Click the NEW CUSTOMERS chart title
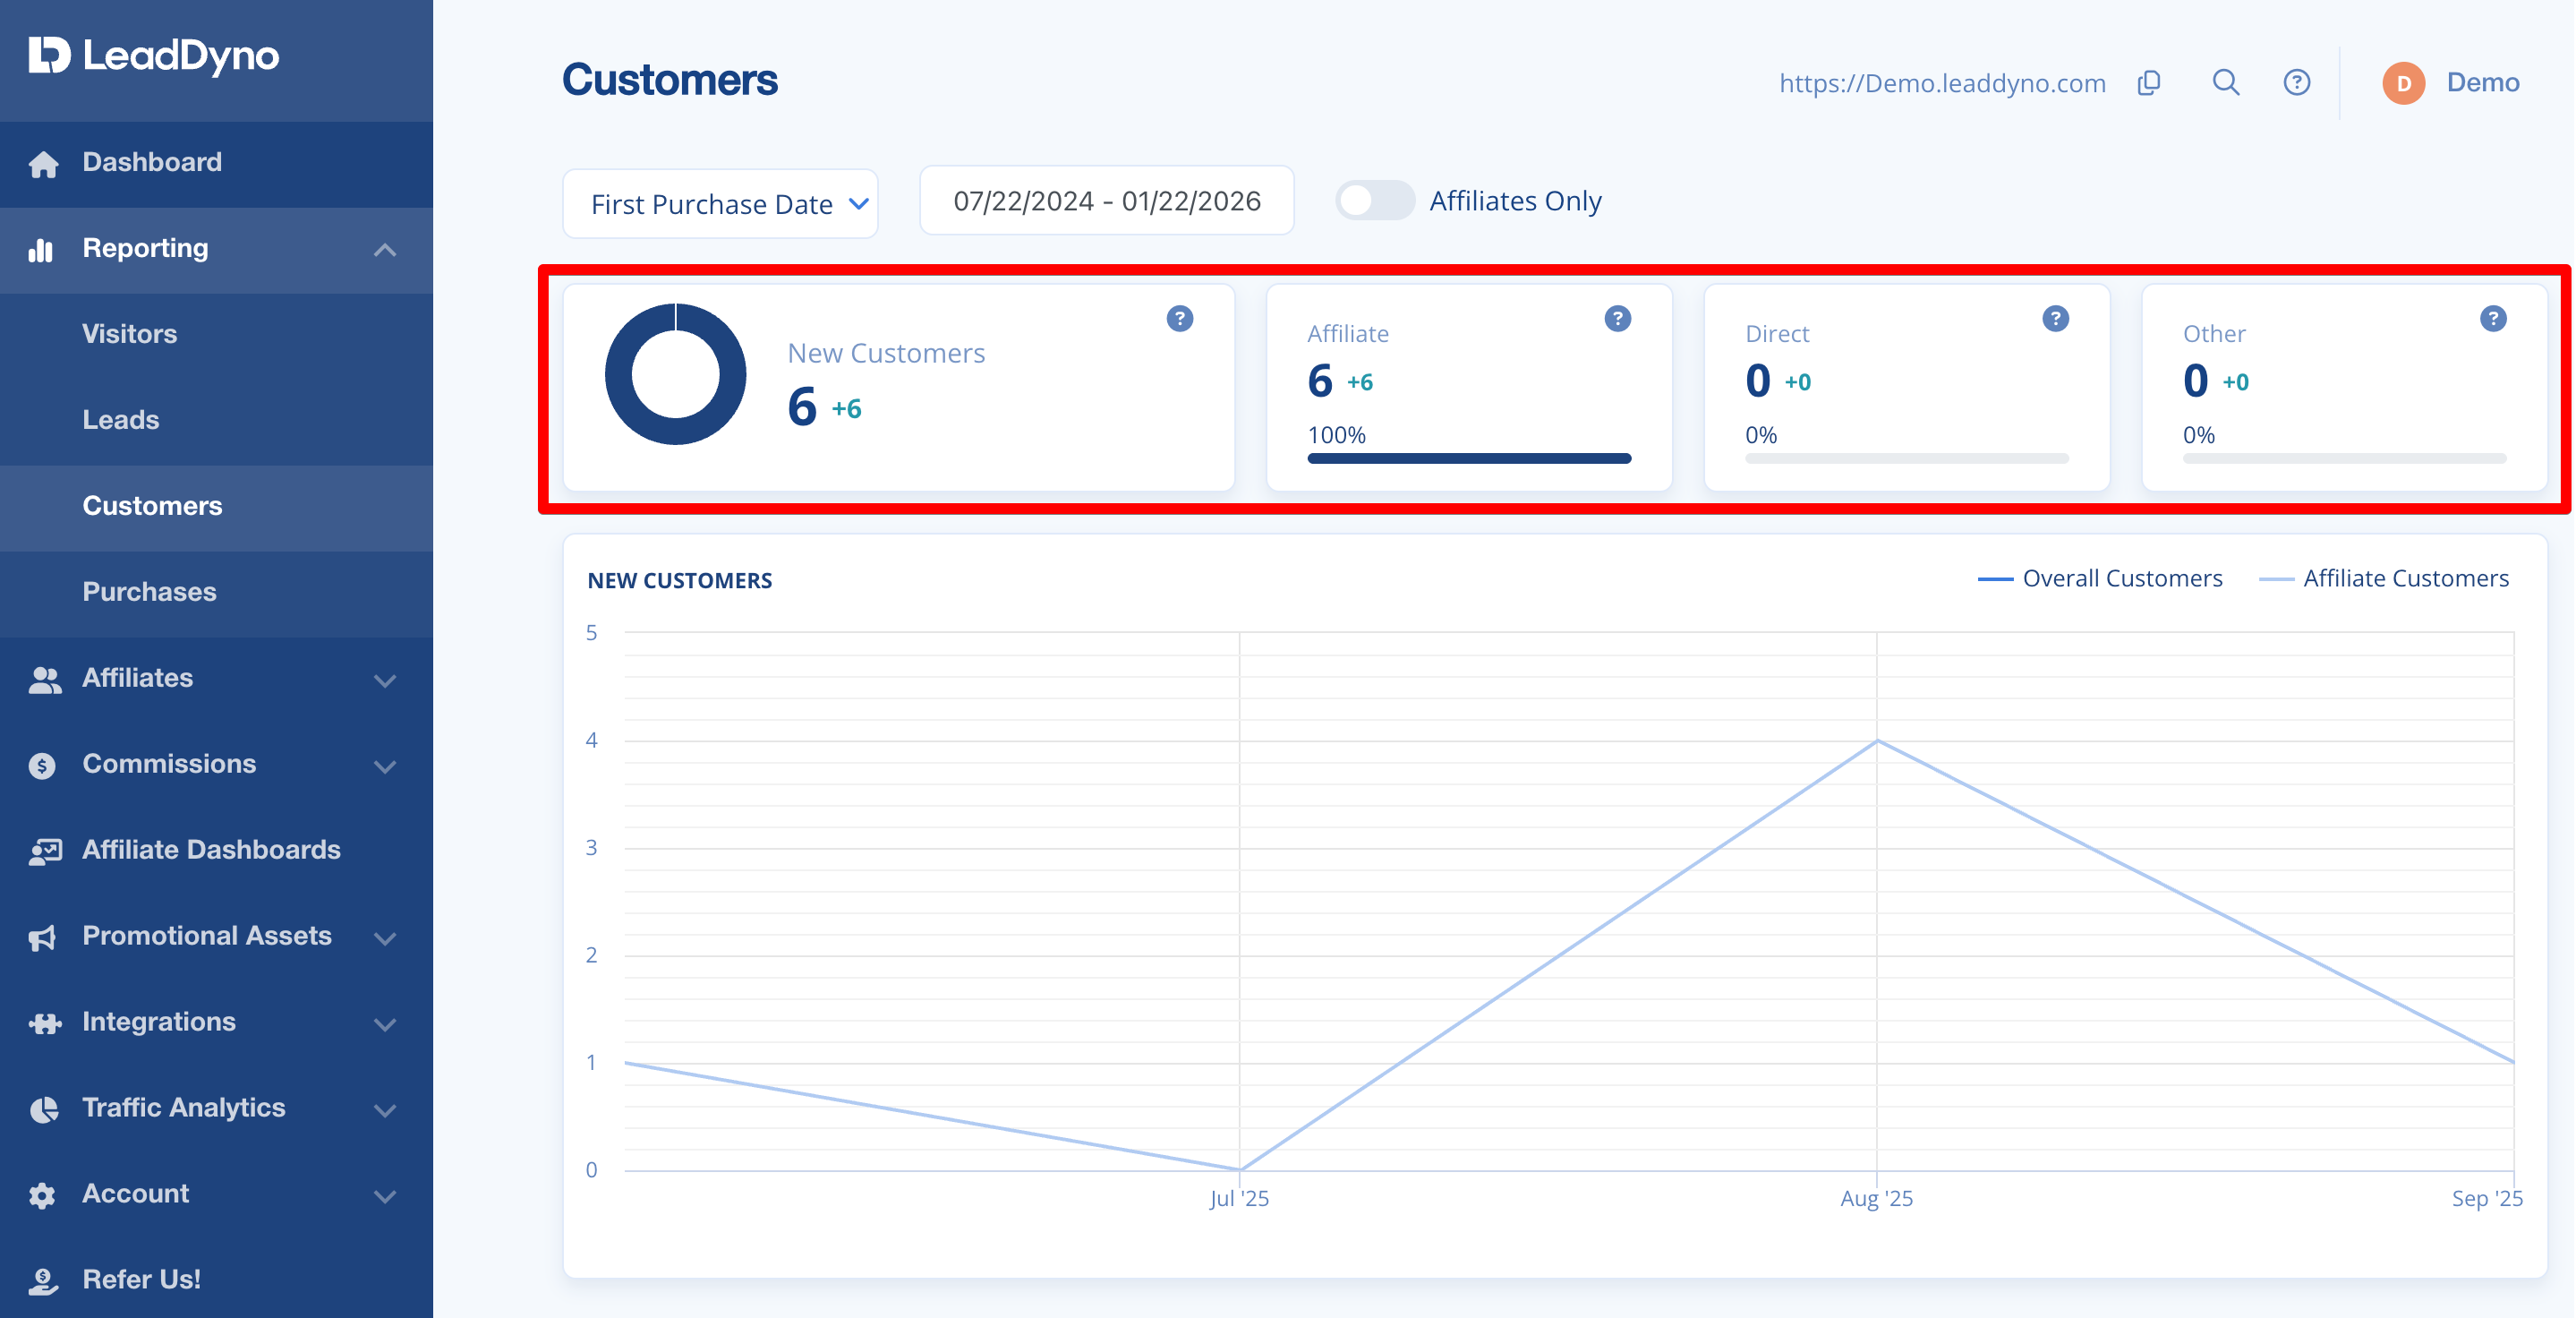The width and height of the screenshot is (2576, 1318). click(680, 581)
